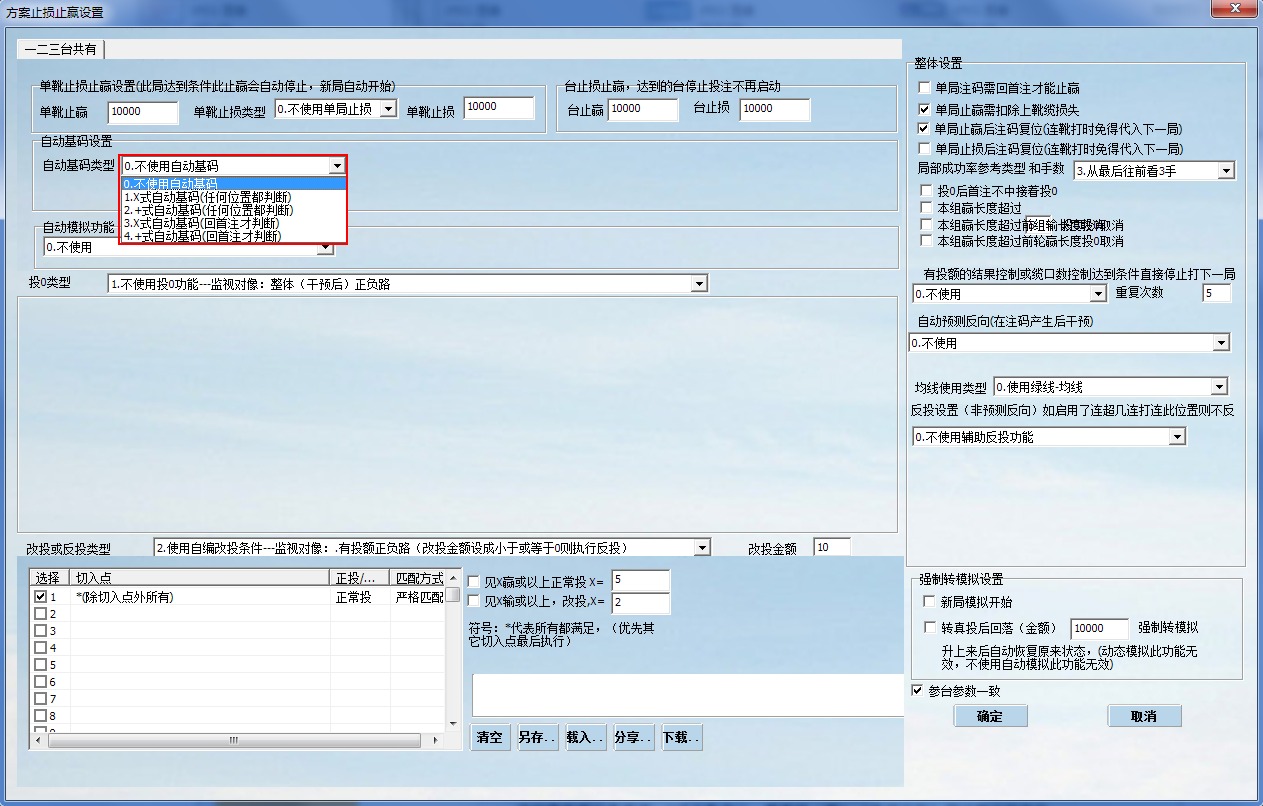Uncheck 单局止赢需扣除上靴缆损失
This screenshot has width=1263, height=806.
(x=923, y=107)
